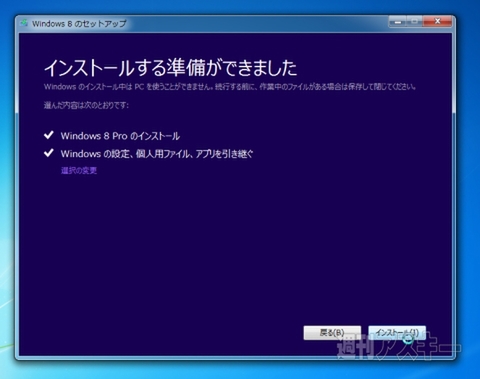Viewport: 480px width, 379px height.
Task: Click the インストール(I) button
Action: 397,333
